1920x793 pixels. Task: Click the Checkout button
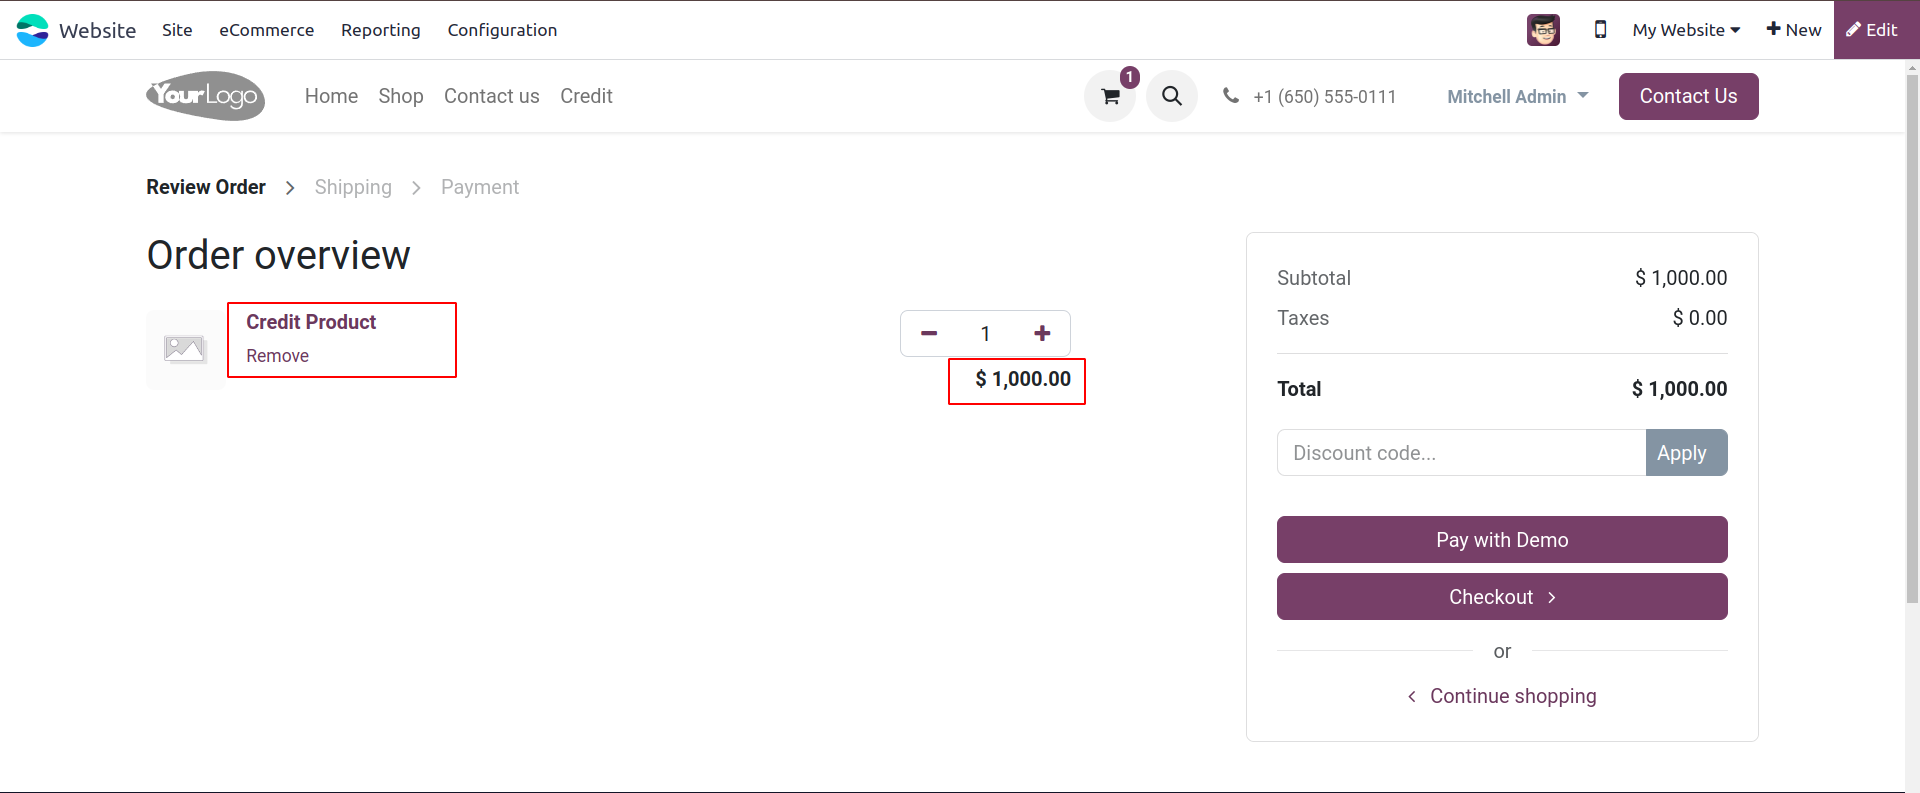[x=1501, y=597]
